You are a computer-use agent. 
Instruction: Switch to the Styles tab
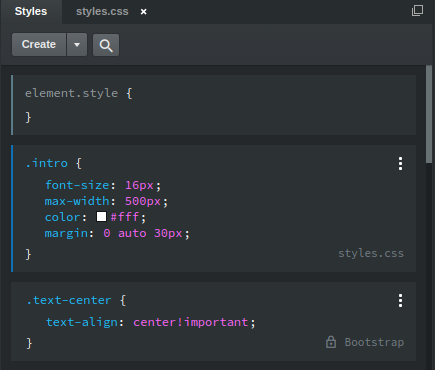tap(31, 11)
